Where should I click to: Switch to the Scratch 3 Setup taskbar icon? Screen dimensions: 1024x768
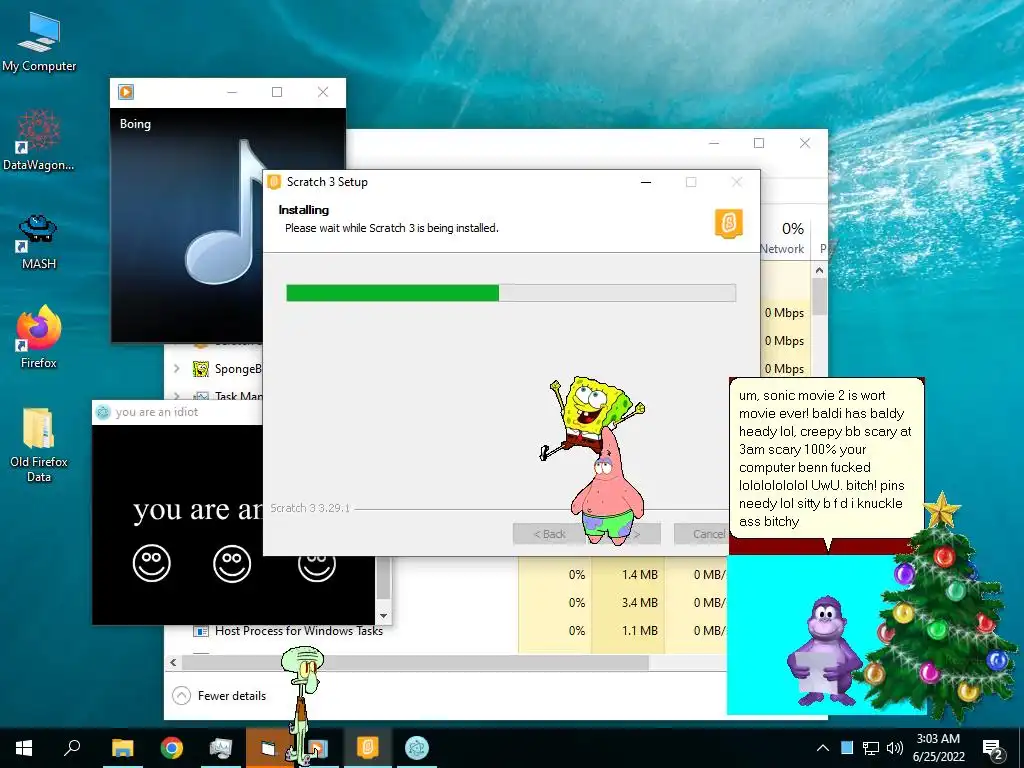coord(367,747)
